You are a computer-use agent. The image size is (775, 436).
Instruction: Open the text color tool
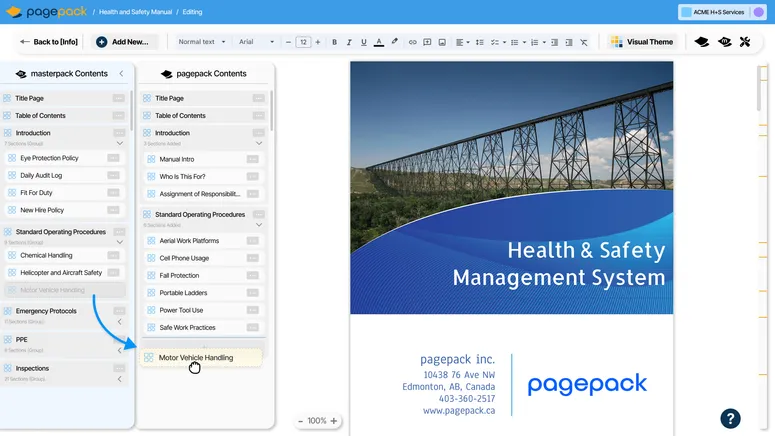coord(379,42)
